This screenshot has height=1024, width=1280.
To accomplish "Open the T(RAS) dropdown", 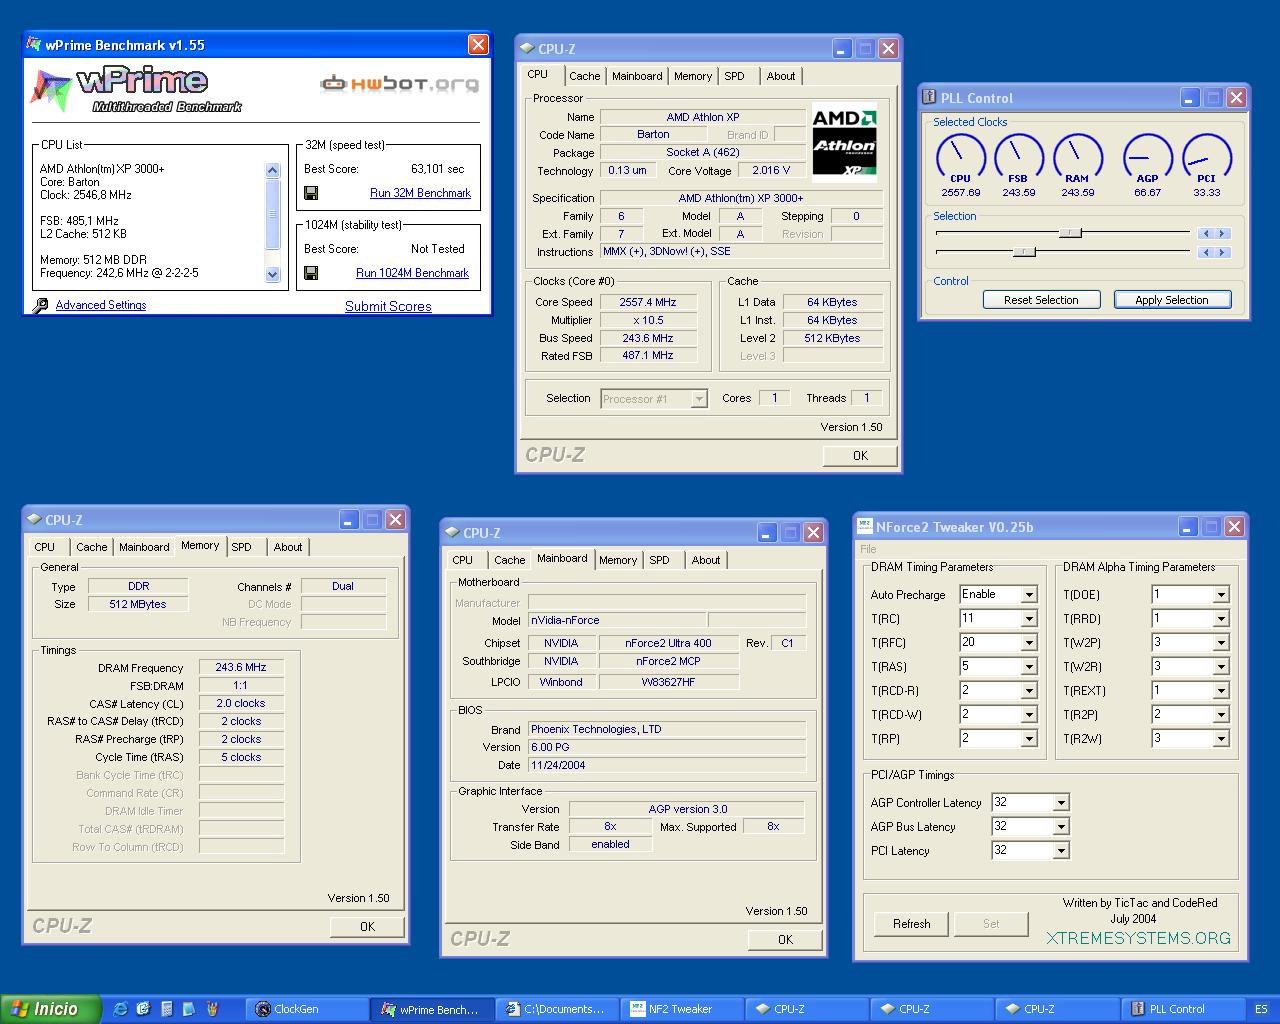I will point(1028,667).
